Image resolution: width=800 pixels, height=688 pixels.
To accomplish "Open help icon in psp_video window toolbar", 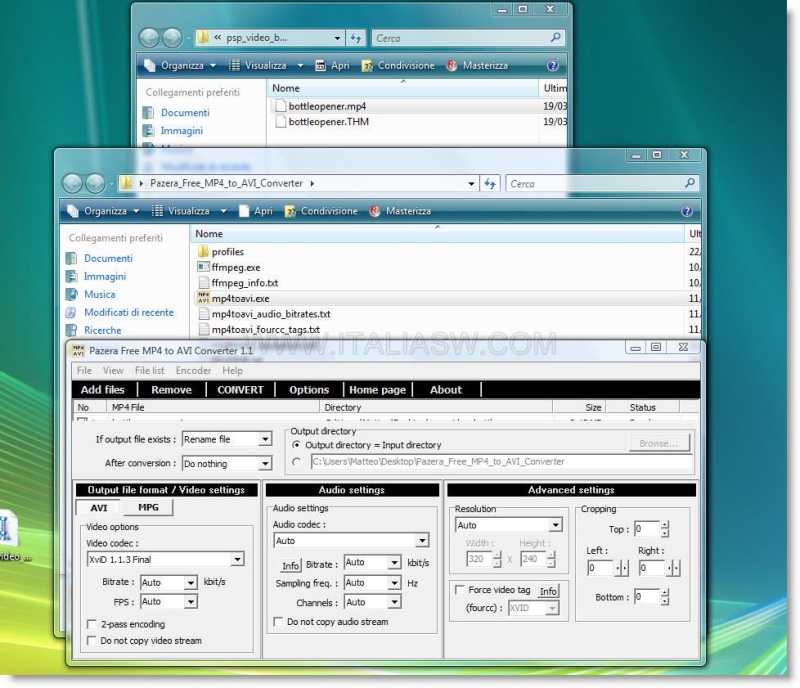I will click(x=553, y=65).
